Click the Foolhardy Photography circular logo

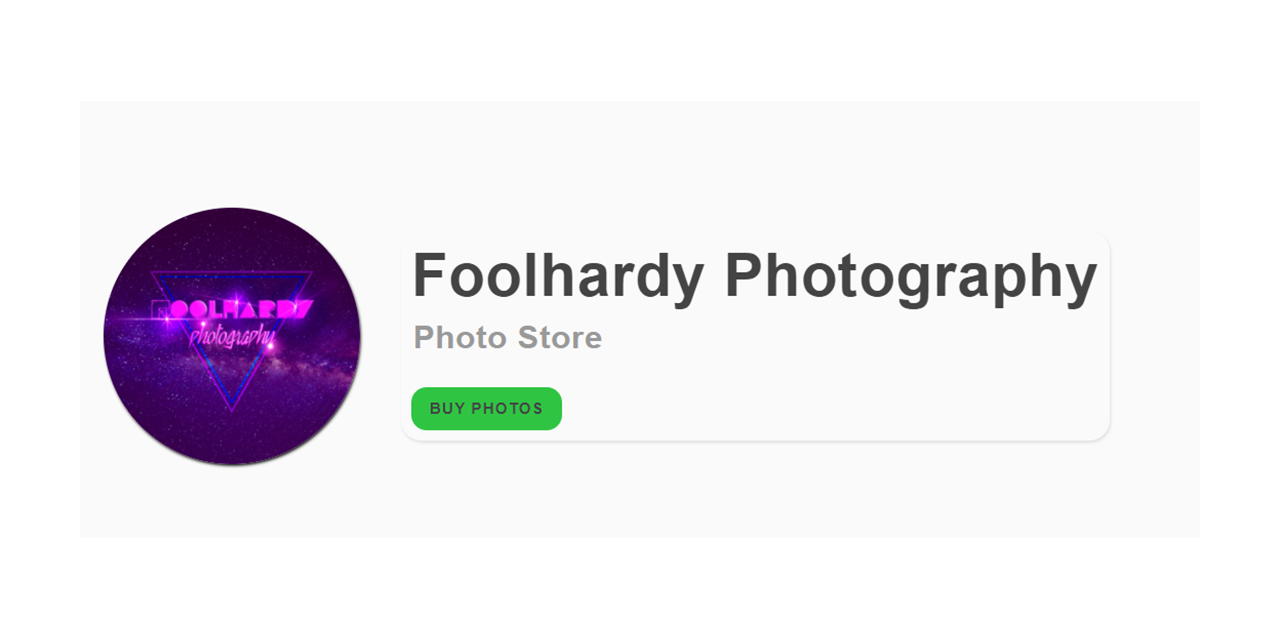point(232,336)
